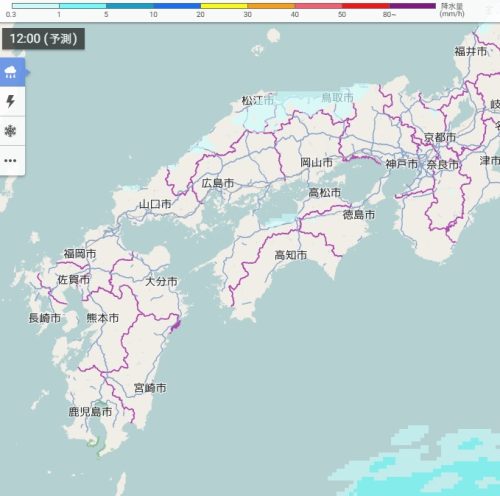
Task: Open the three-dots more options menu
Action: click(10, 160)
